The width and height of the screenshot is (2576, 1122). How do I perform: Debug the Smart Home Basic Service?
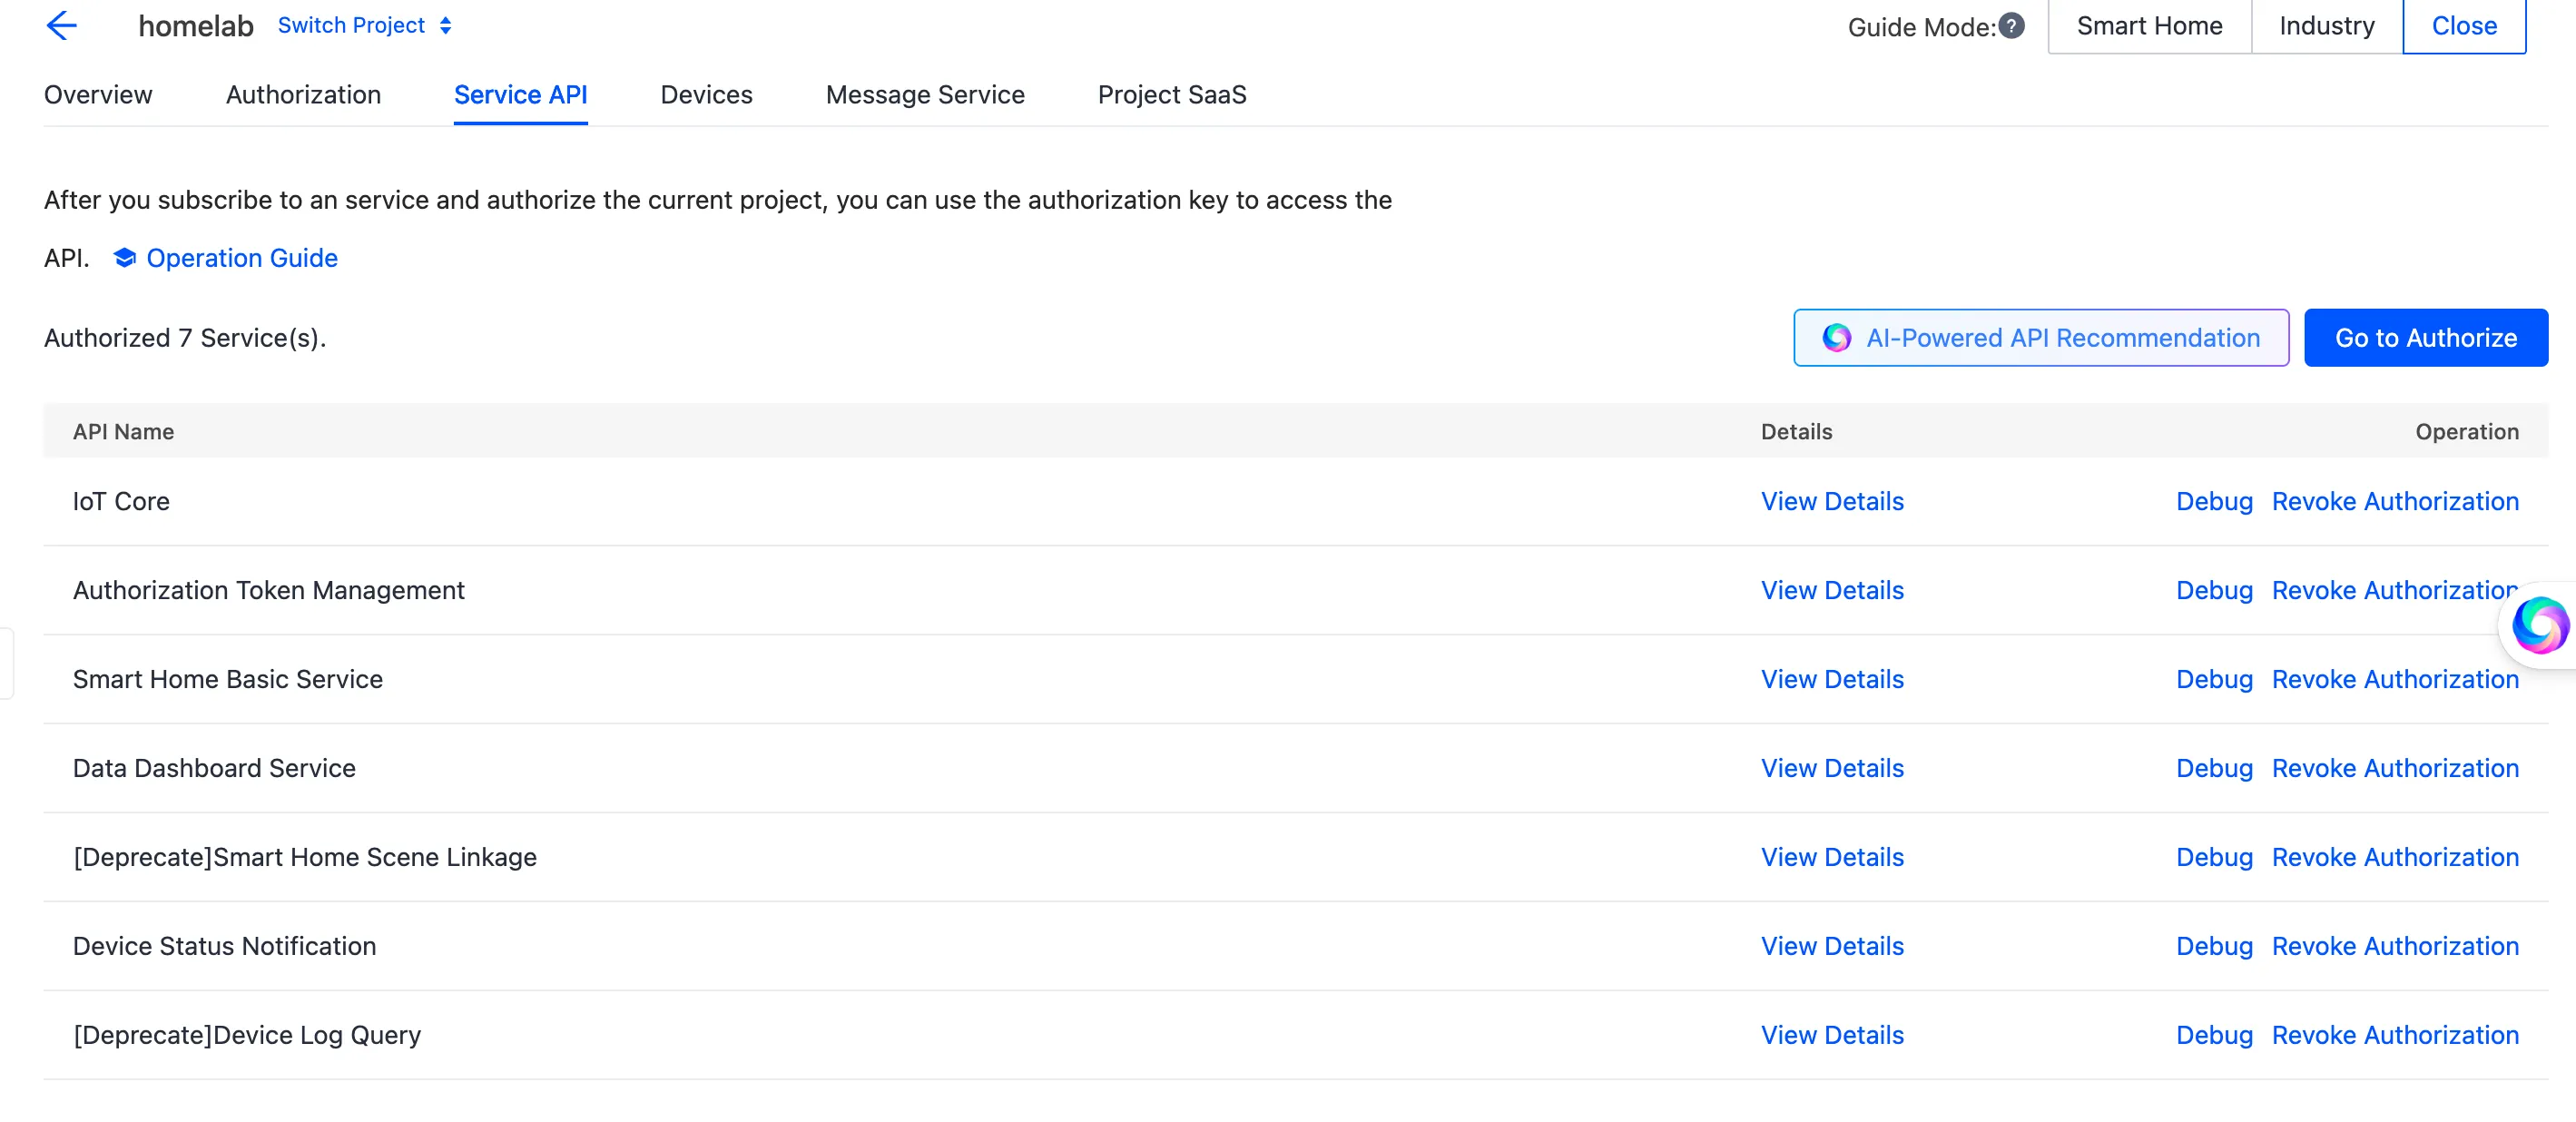2214,679
